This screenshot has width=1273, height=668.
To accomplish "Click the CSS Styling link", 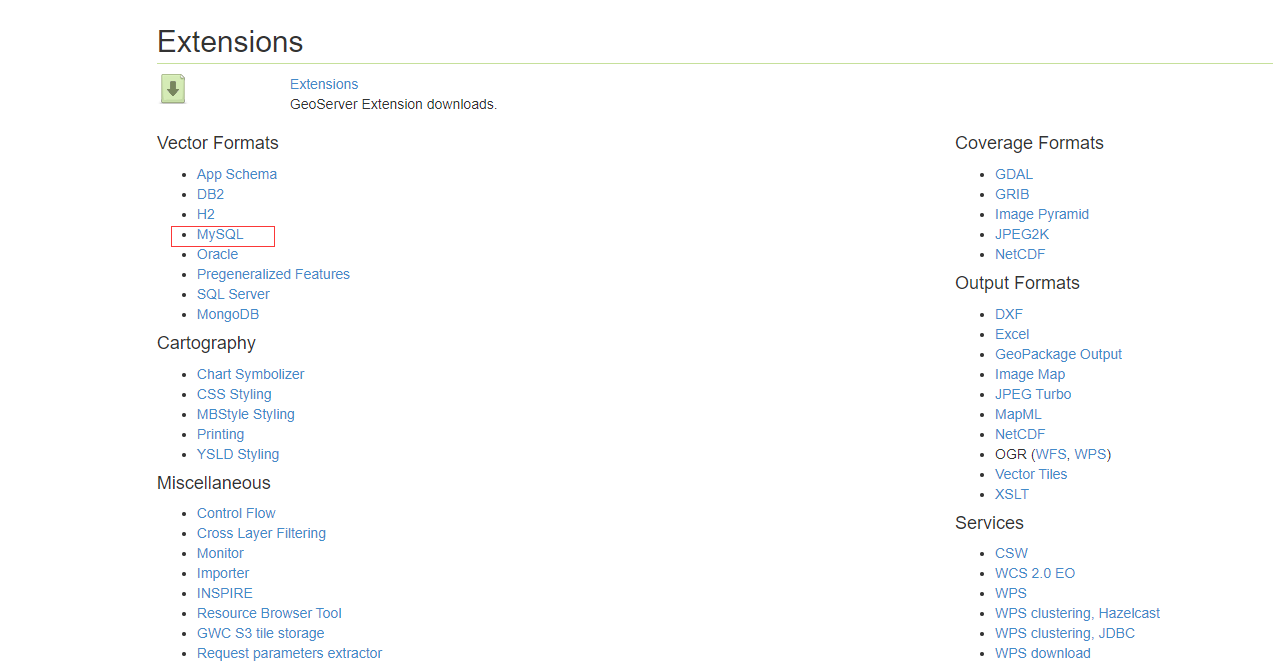I will (234, 394).
